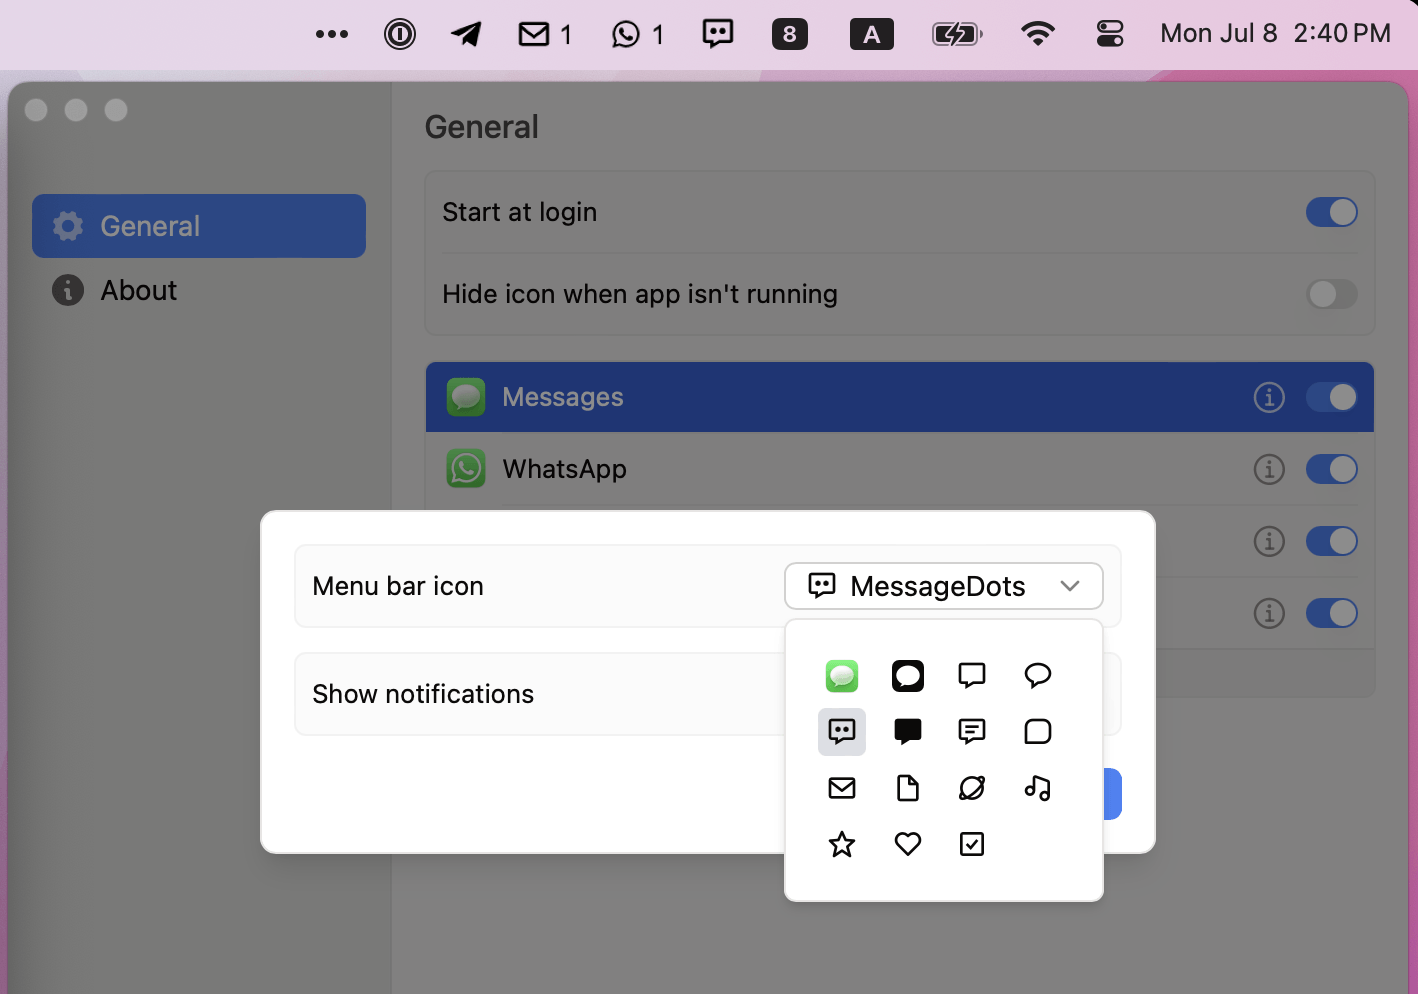Pick the star icon
Image resolution: width=1418 pixels, height=994 pixels.
(842, 845)
